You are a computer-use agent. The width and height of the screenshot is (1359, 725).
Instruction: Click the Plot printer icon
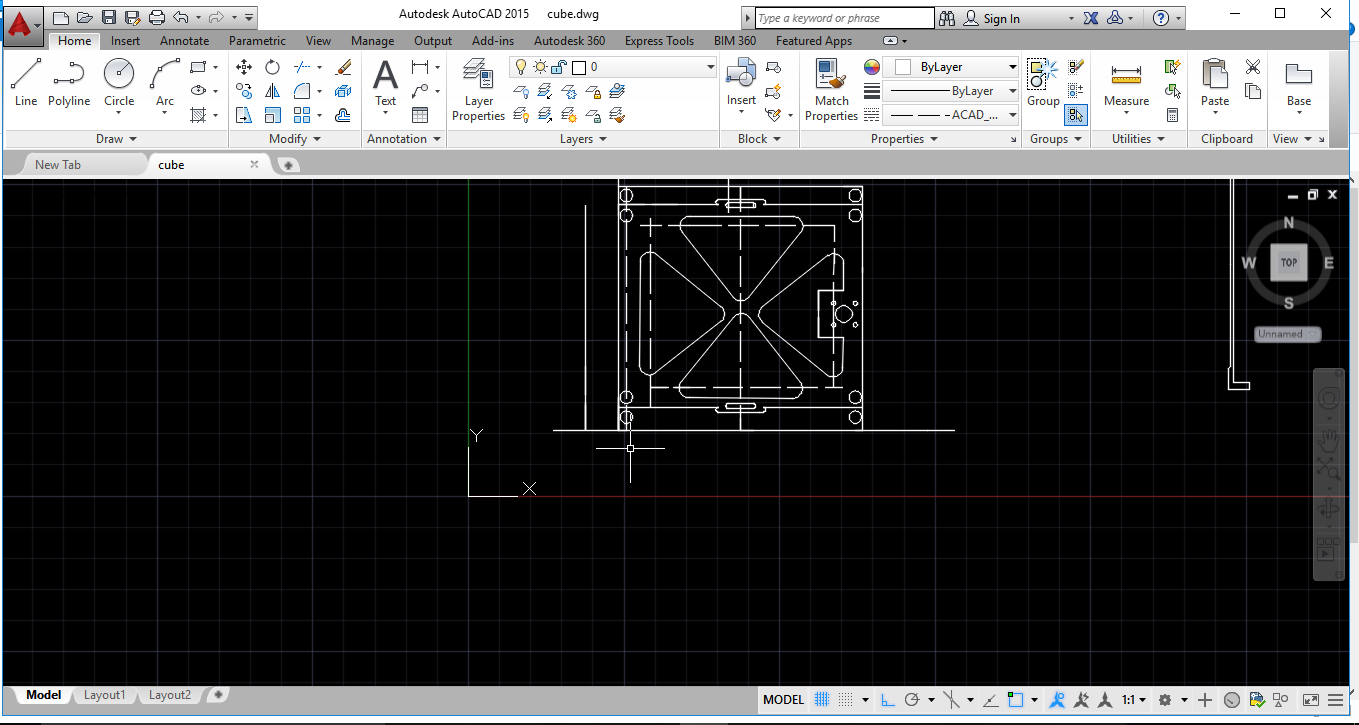156,18
